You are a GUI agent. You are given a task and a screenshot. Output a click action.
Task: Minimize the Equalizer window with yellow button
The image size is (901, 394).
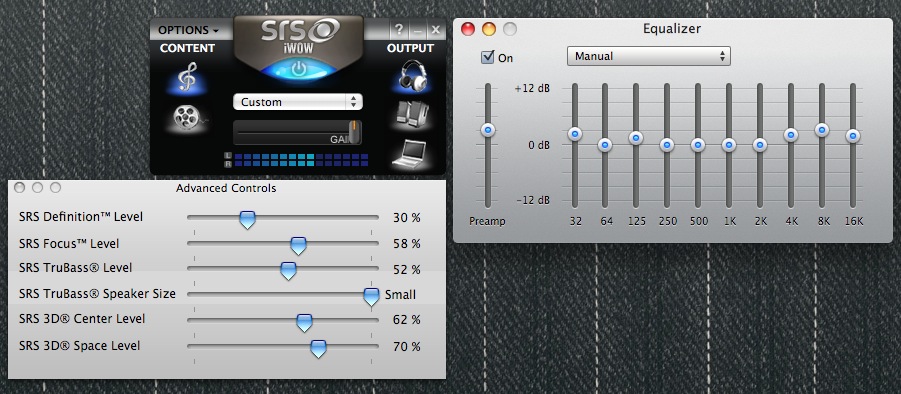pos(489,29)
